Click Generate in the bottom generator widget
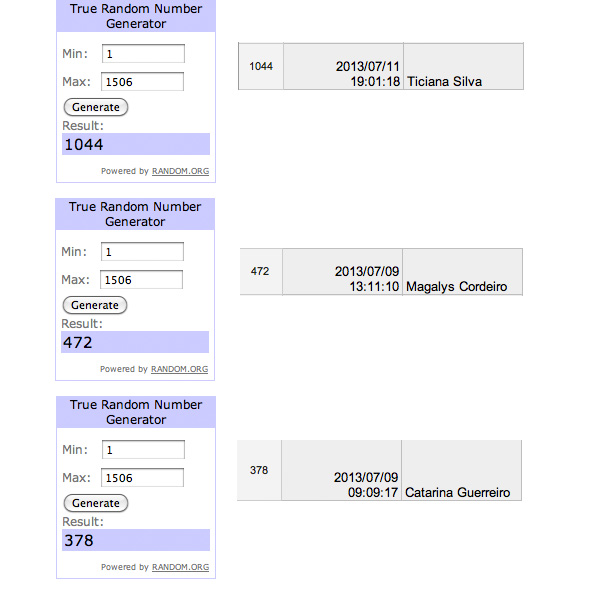Screen dimensions: 600x600 click(96, 503)
